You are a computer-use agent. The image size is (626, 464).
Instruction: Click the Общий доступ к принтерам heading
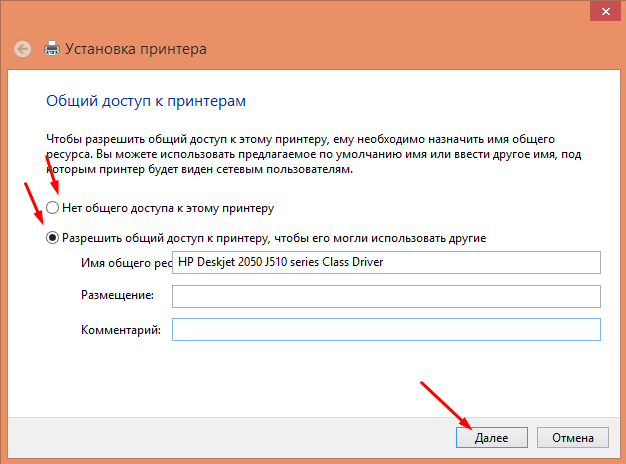pos(146,101)
